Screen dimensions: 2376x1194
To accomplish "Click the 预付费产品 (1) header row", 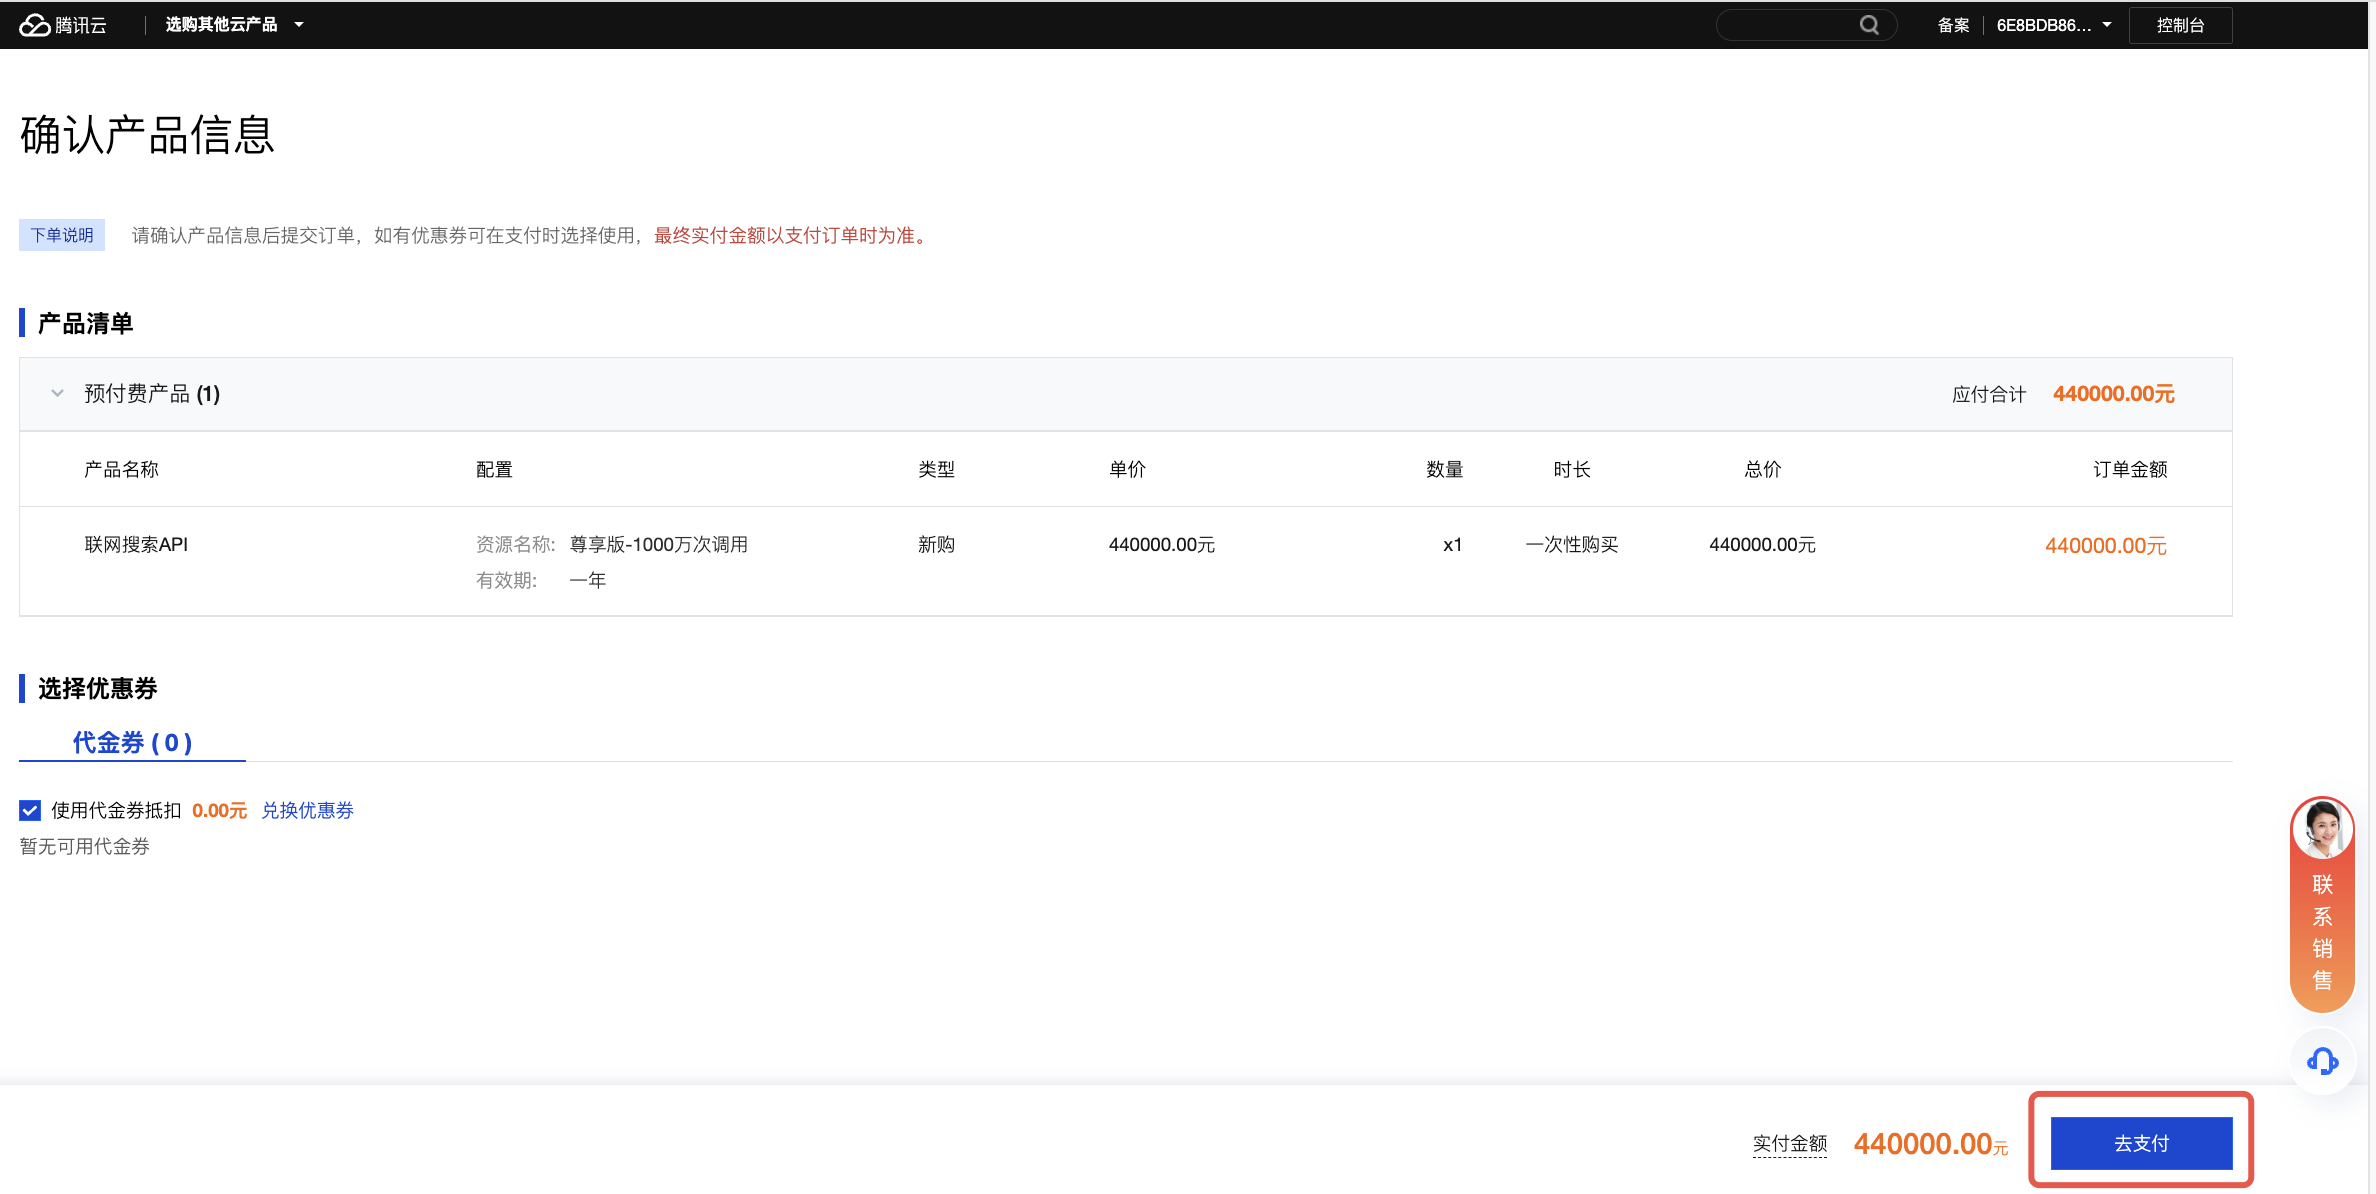I will point(152,394).
